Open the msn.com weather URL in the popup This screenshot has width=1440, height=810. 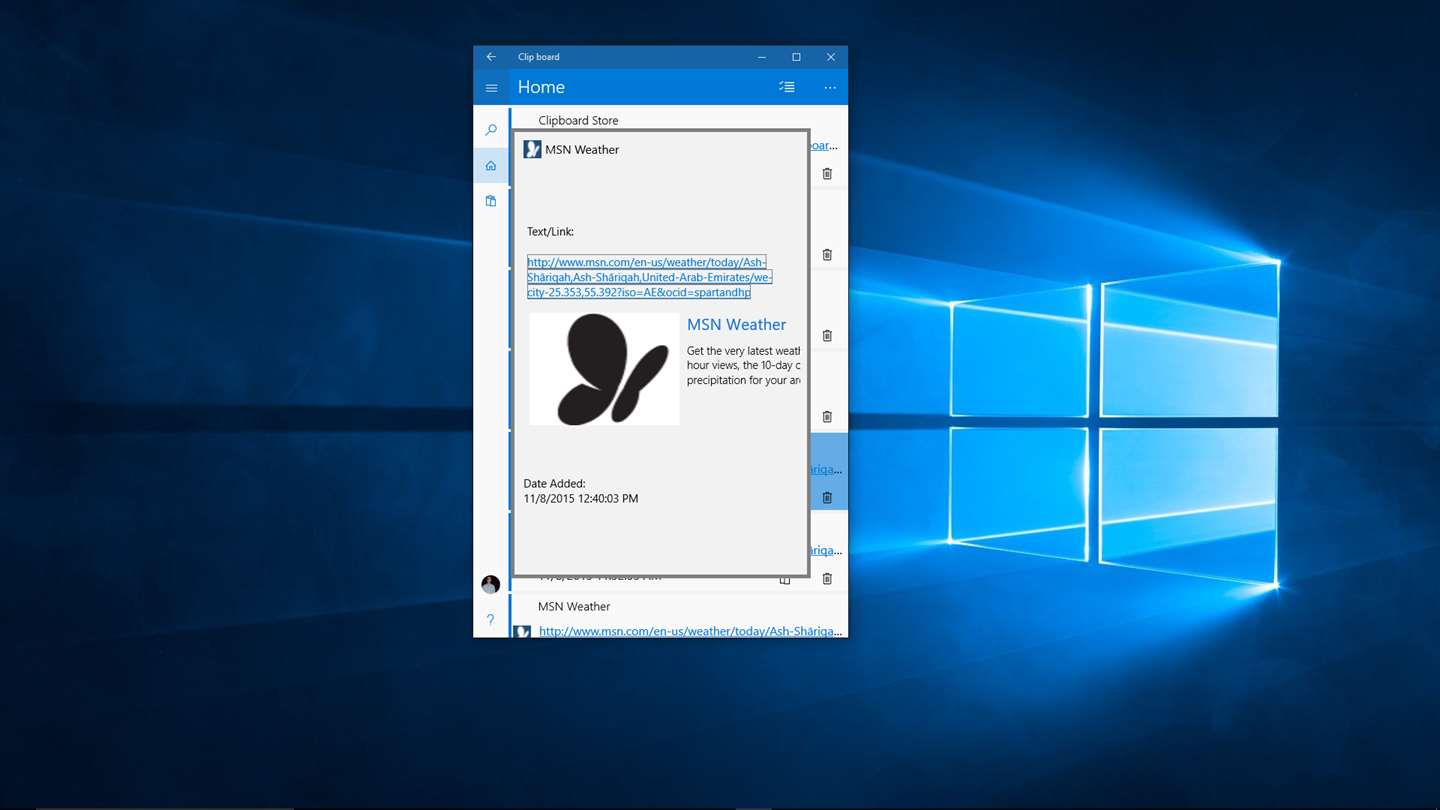[649, 277]
